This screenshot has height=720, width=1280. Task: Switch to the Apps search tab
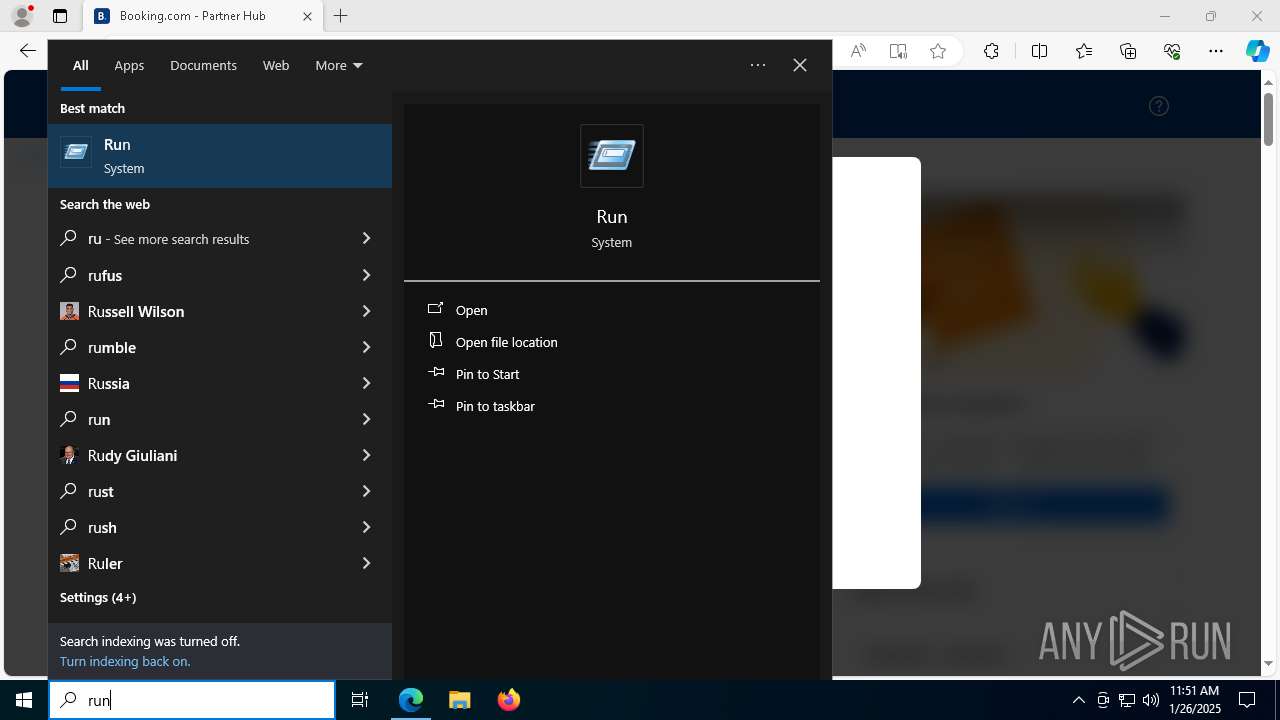coord(129,65)
